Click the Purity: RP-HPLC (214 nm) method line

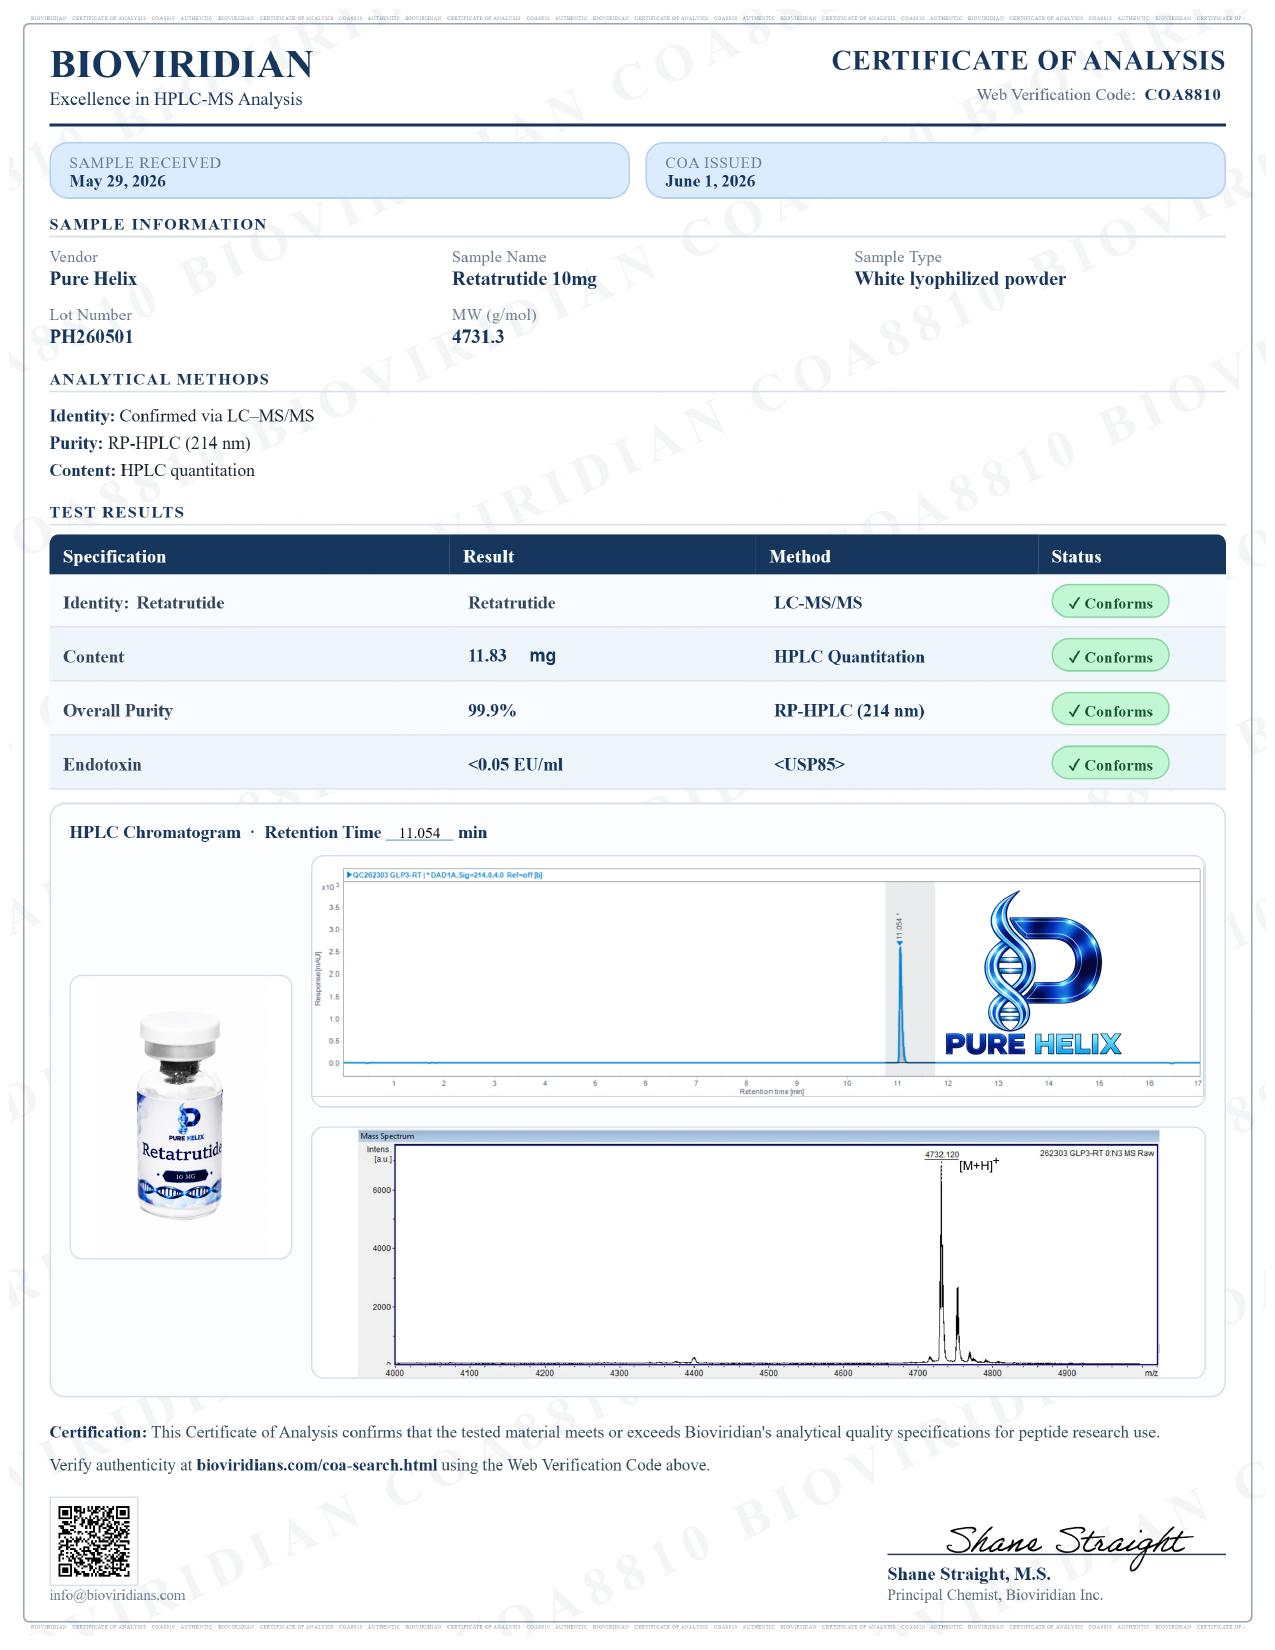[150, 443]
